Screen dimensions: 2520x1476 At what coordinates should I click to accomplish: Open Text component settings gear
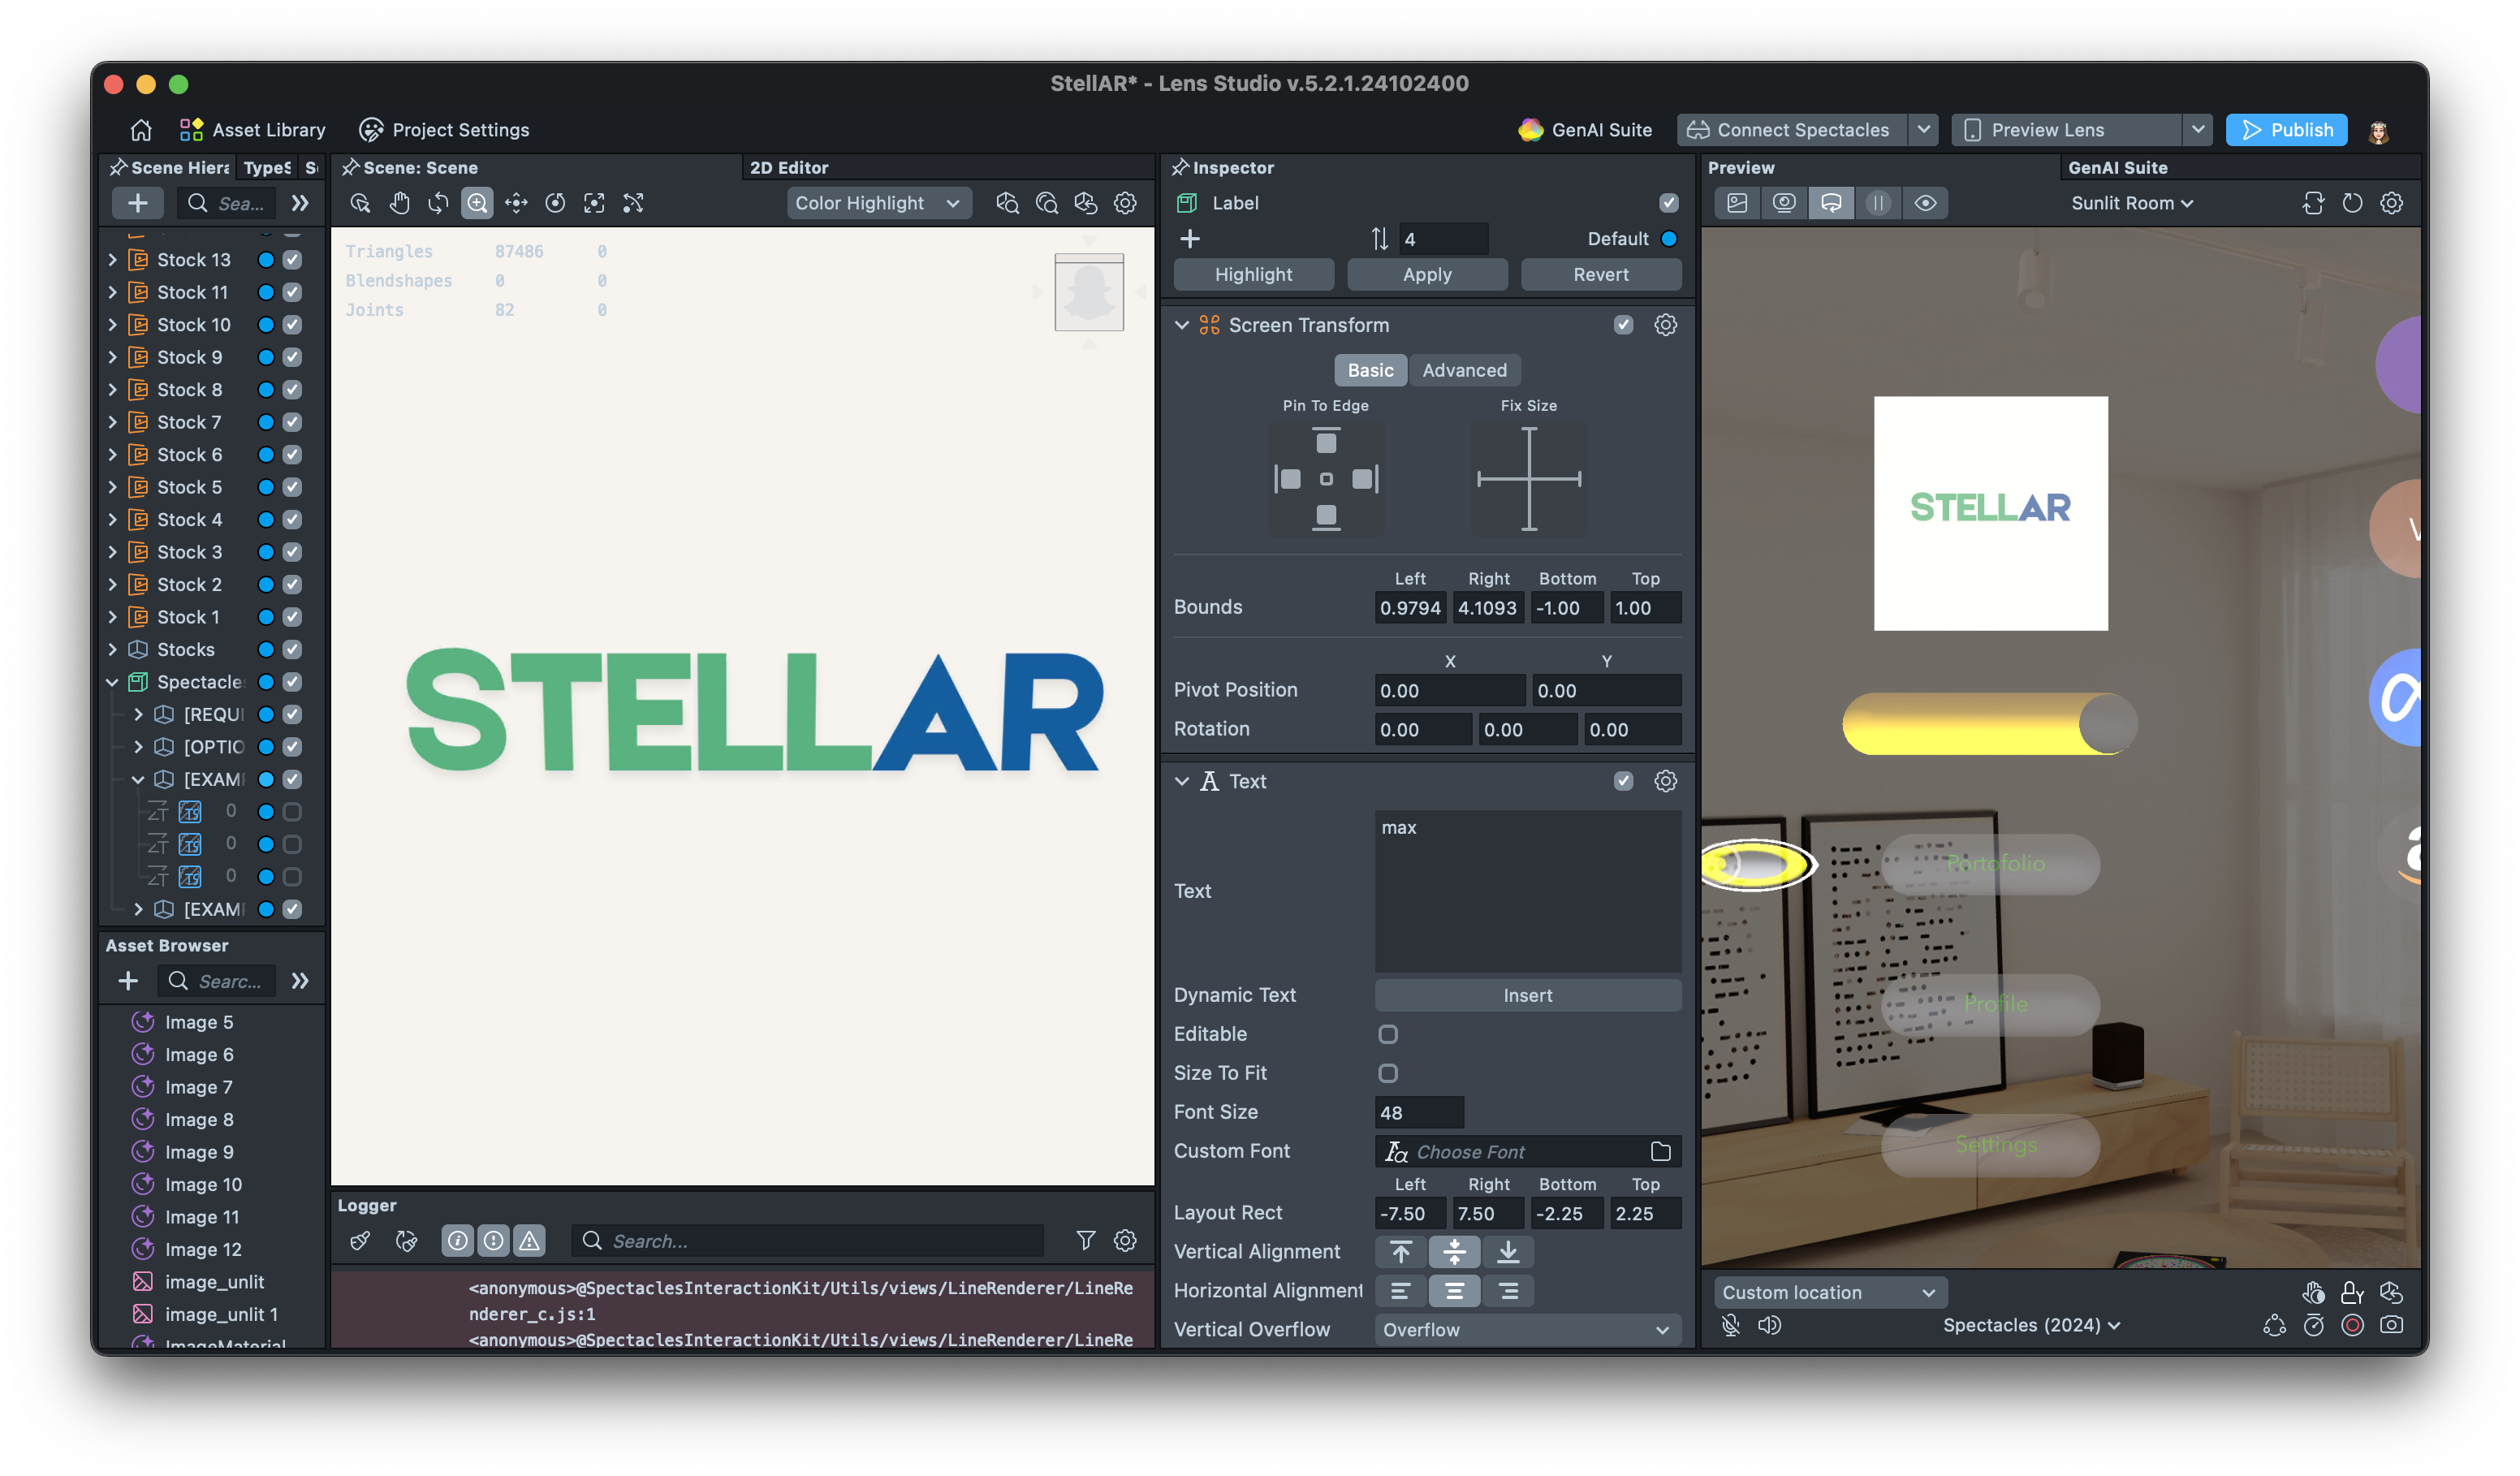(x=1665, y=781)
